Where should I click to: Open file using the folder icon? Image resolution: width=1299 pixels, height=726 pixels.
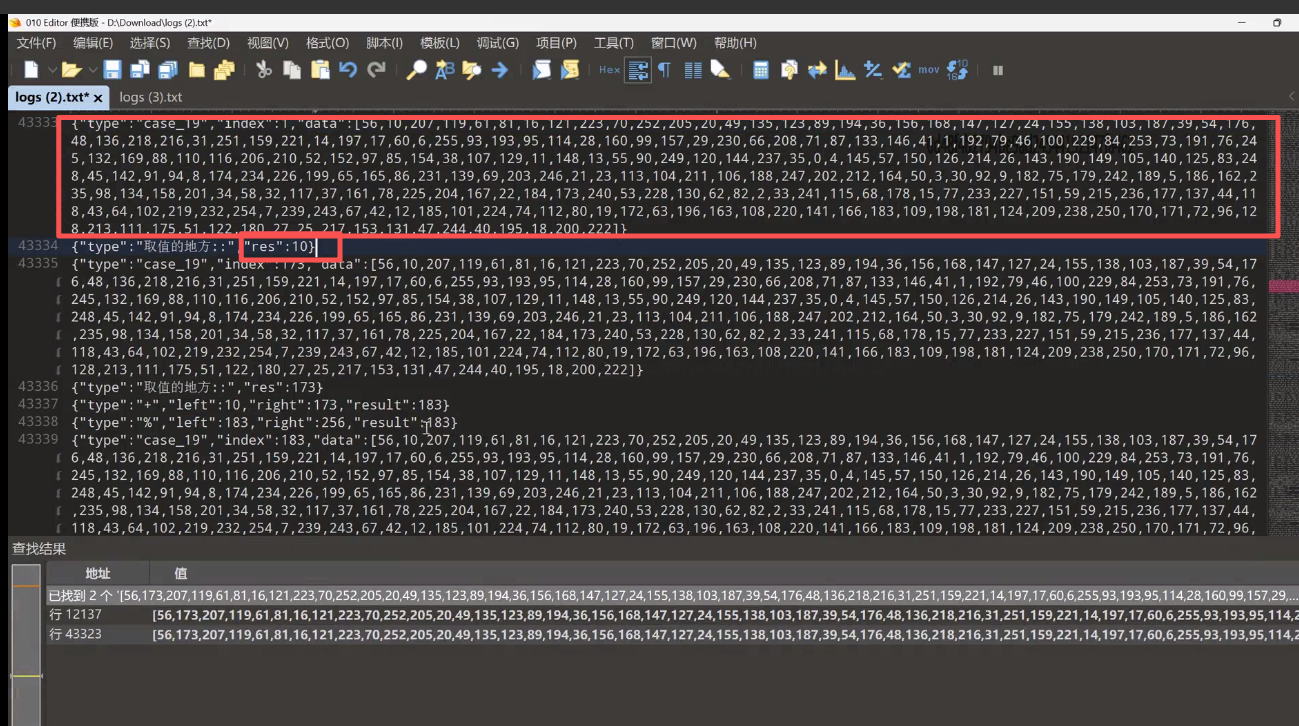coord(71,70)
